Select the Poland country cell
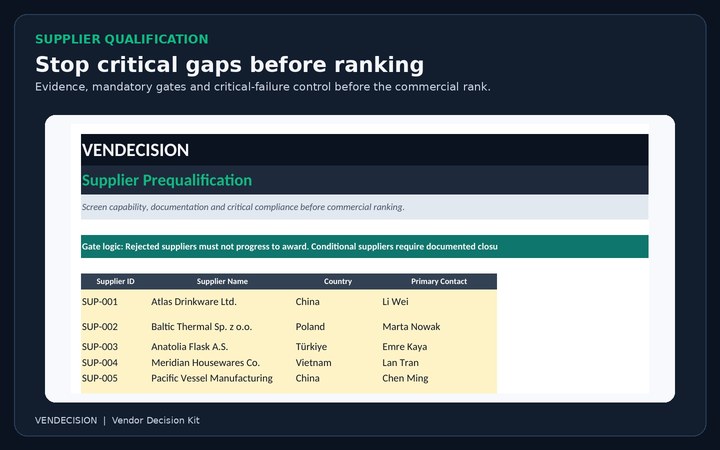Image resolution: width=720 pixels, height=450 pixels. [310, 326]
